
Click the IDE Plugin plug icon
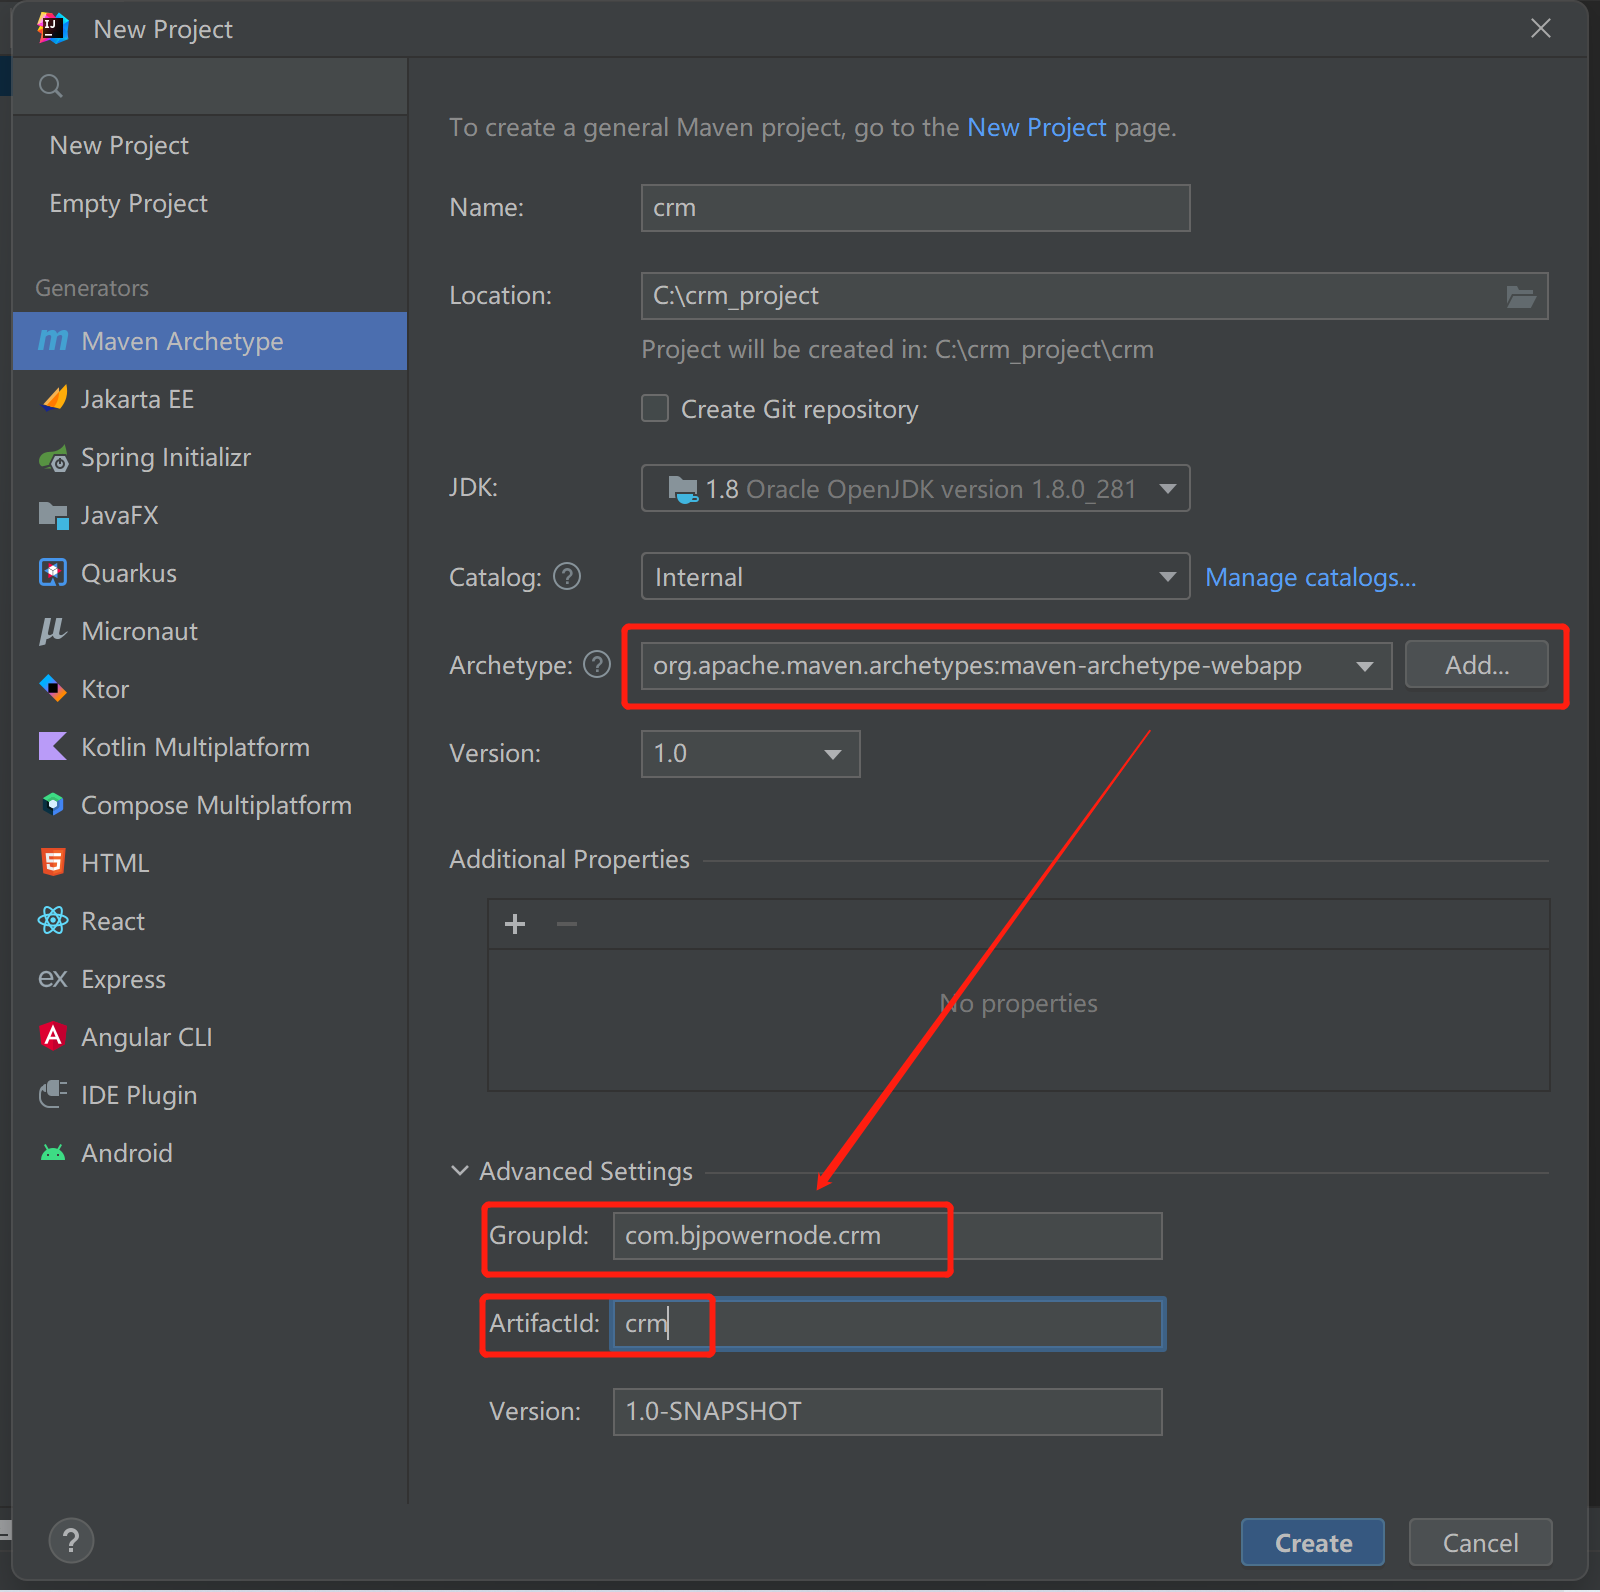[53, 1094]
